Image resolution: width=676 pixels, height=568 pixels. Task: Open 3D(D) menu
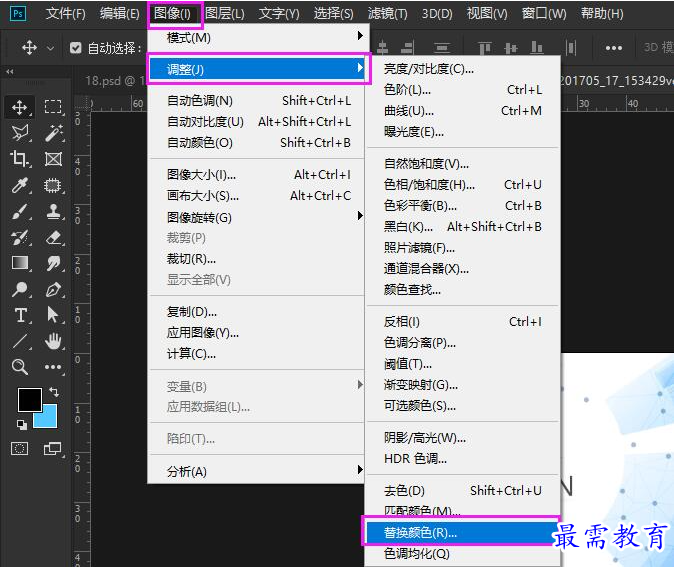point(437,13)
